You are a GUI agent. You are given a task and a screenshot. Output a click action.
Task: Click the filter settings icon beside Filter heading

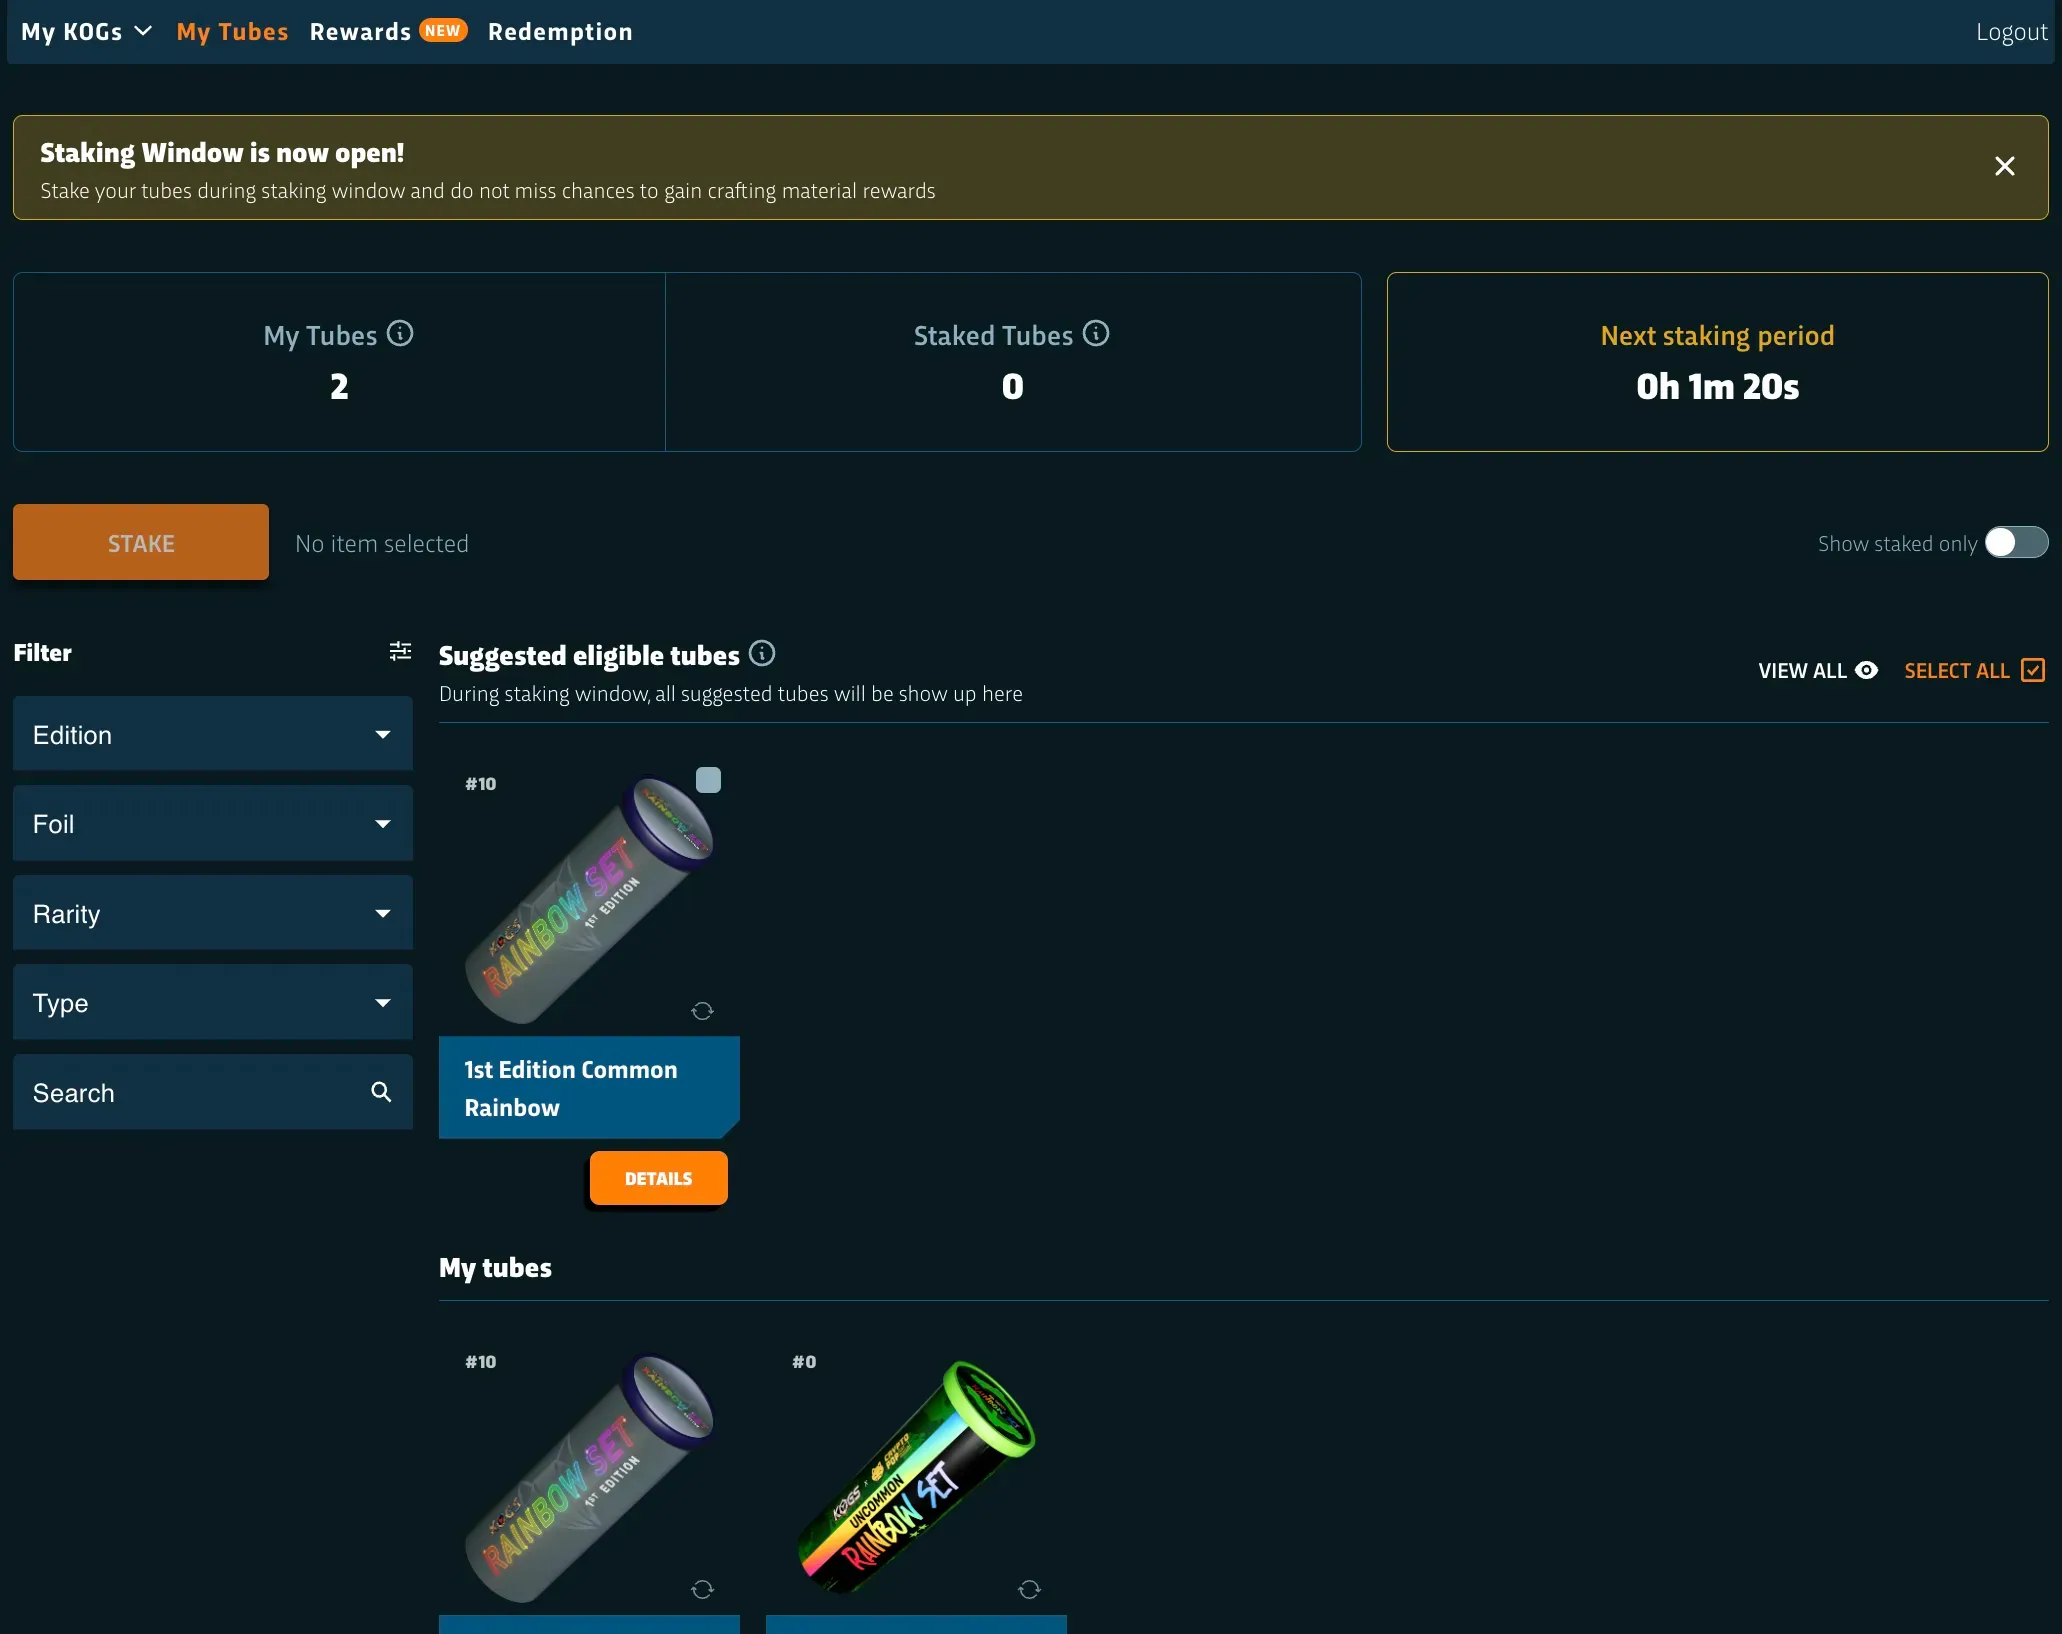coord(400,651)
